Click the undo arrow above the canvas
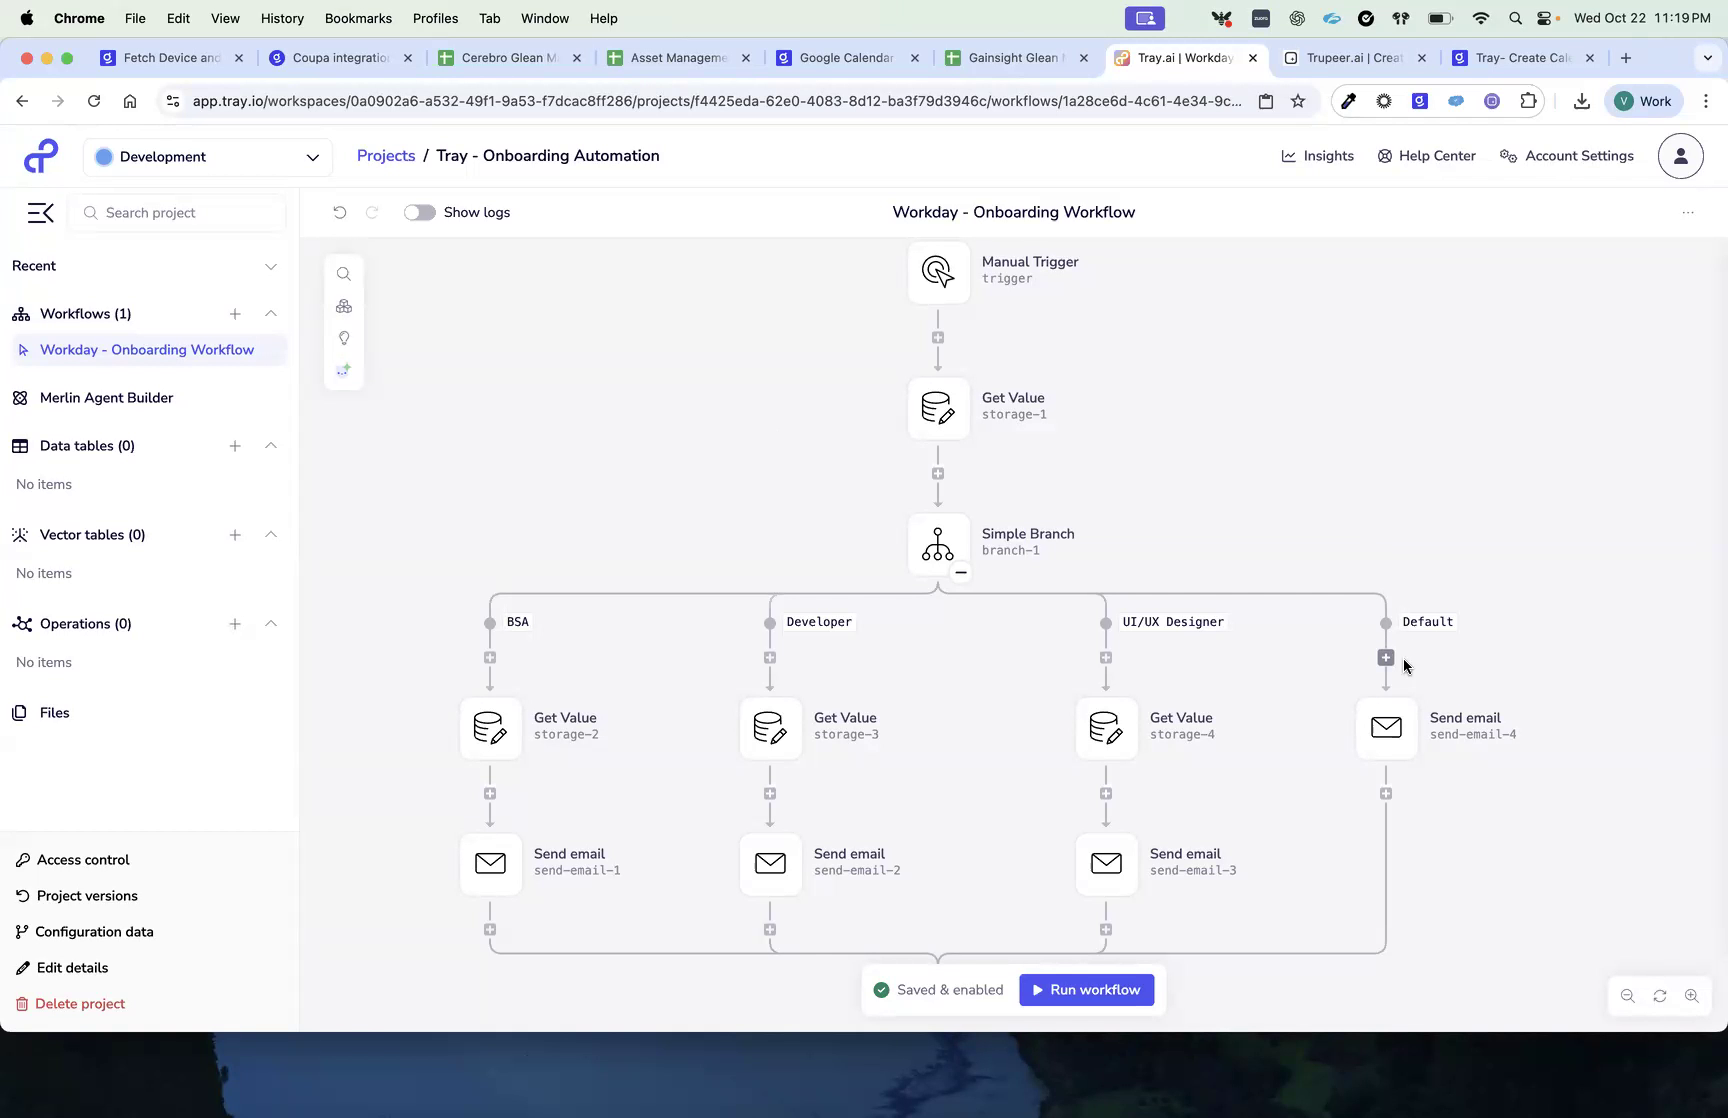Screen dimensions: 1728x1118 point(340,212)
